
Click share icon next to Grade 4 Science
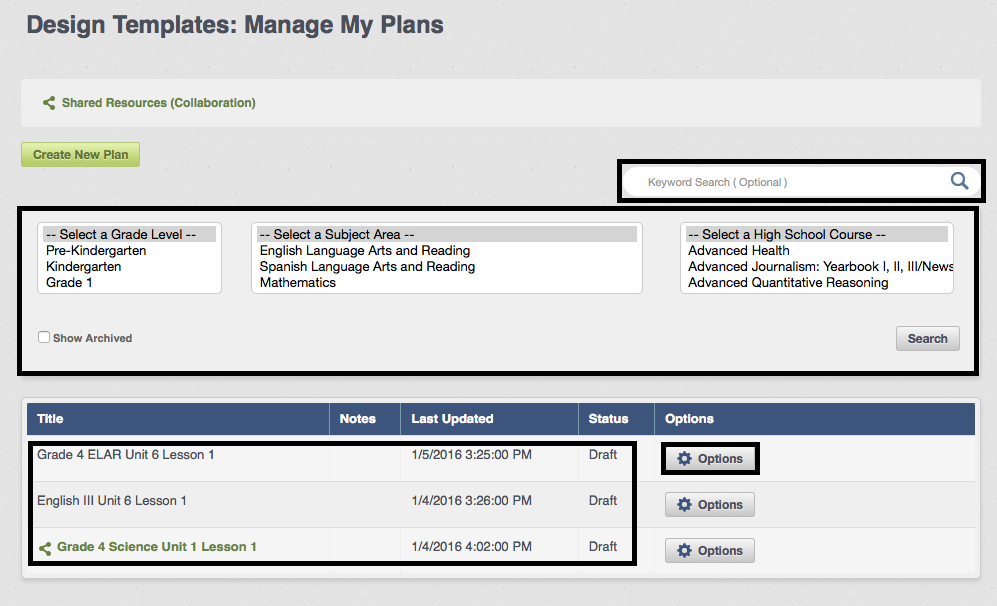click(45, 548)
